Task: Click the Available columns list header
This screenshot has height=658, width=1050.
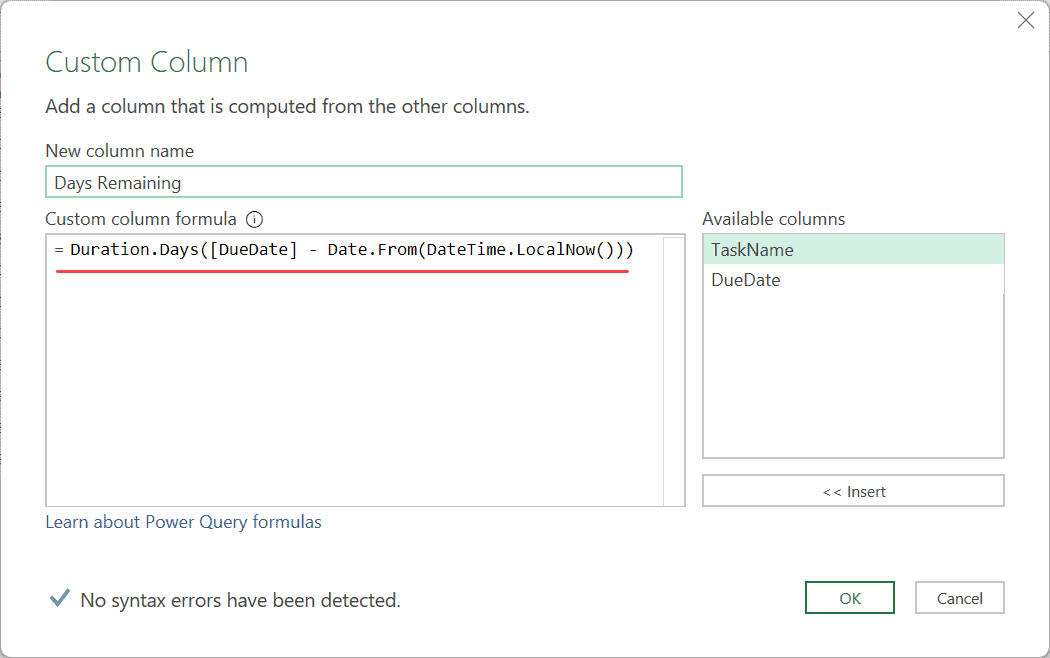Action: click(x=773, y=218)
